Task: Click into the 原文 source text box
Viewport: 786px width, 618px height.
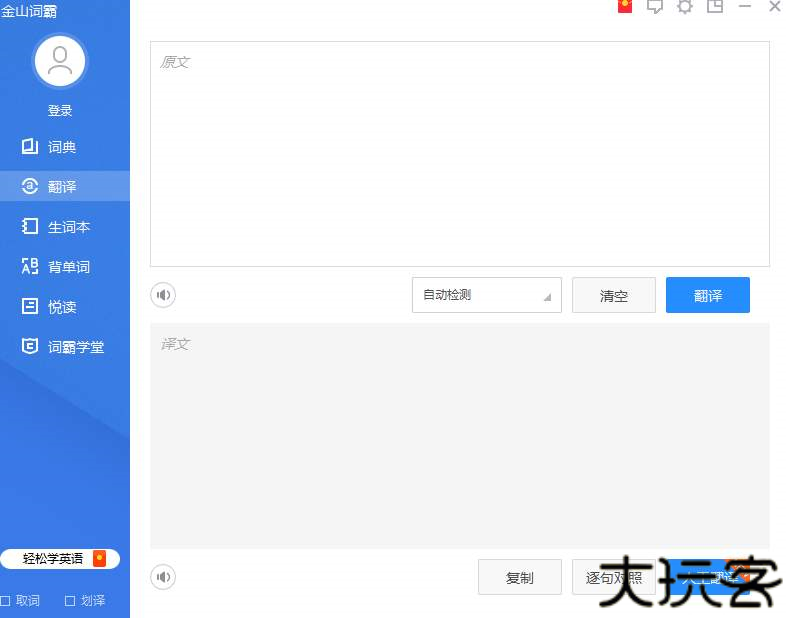Action: coord(460,154)
